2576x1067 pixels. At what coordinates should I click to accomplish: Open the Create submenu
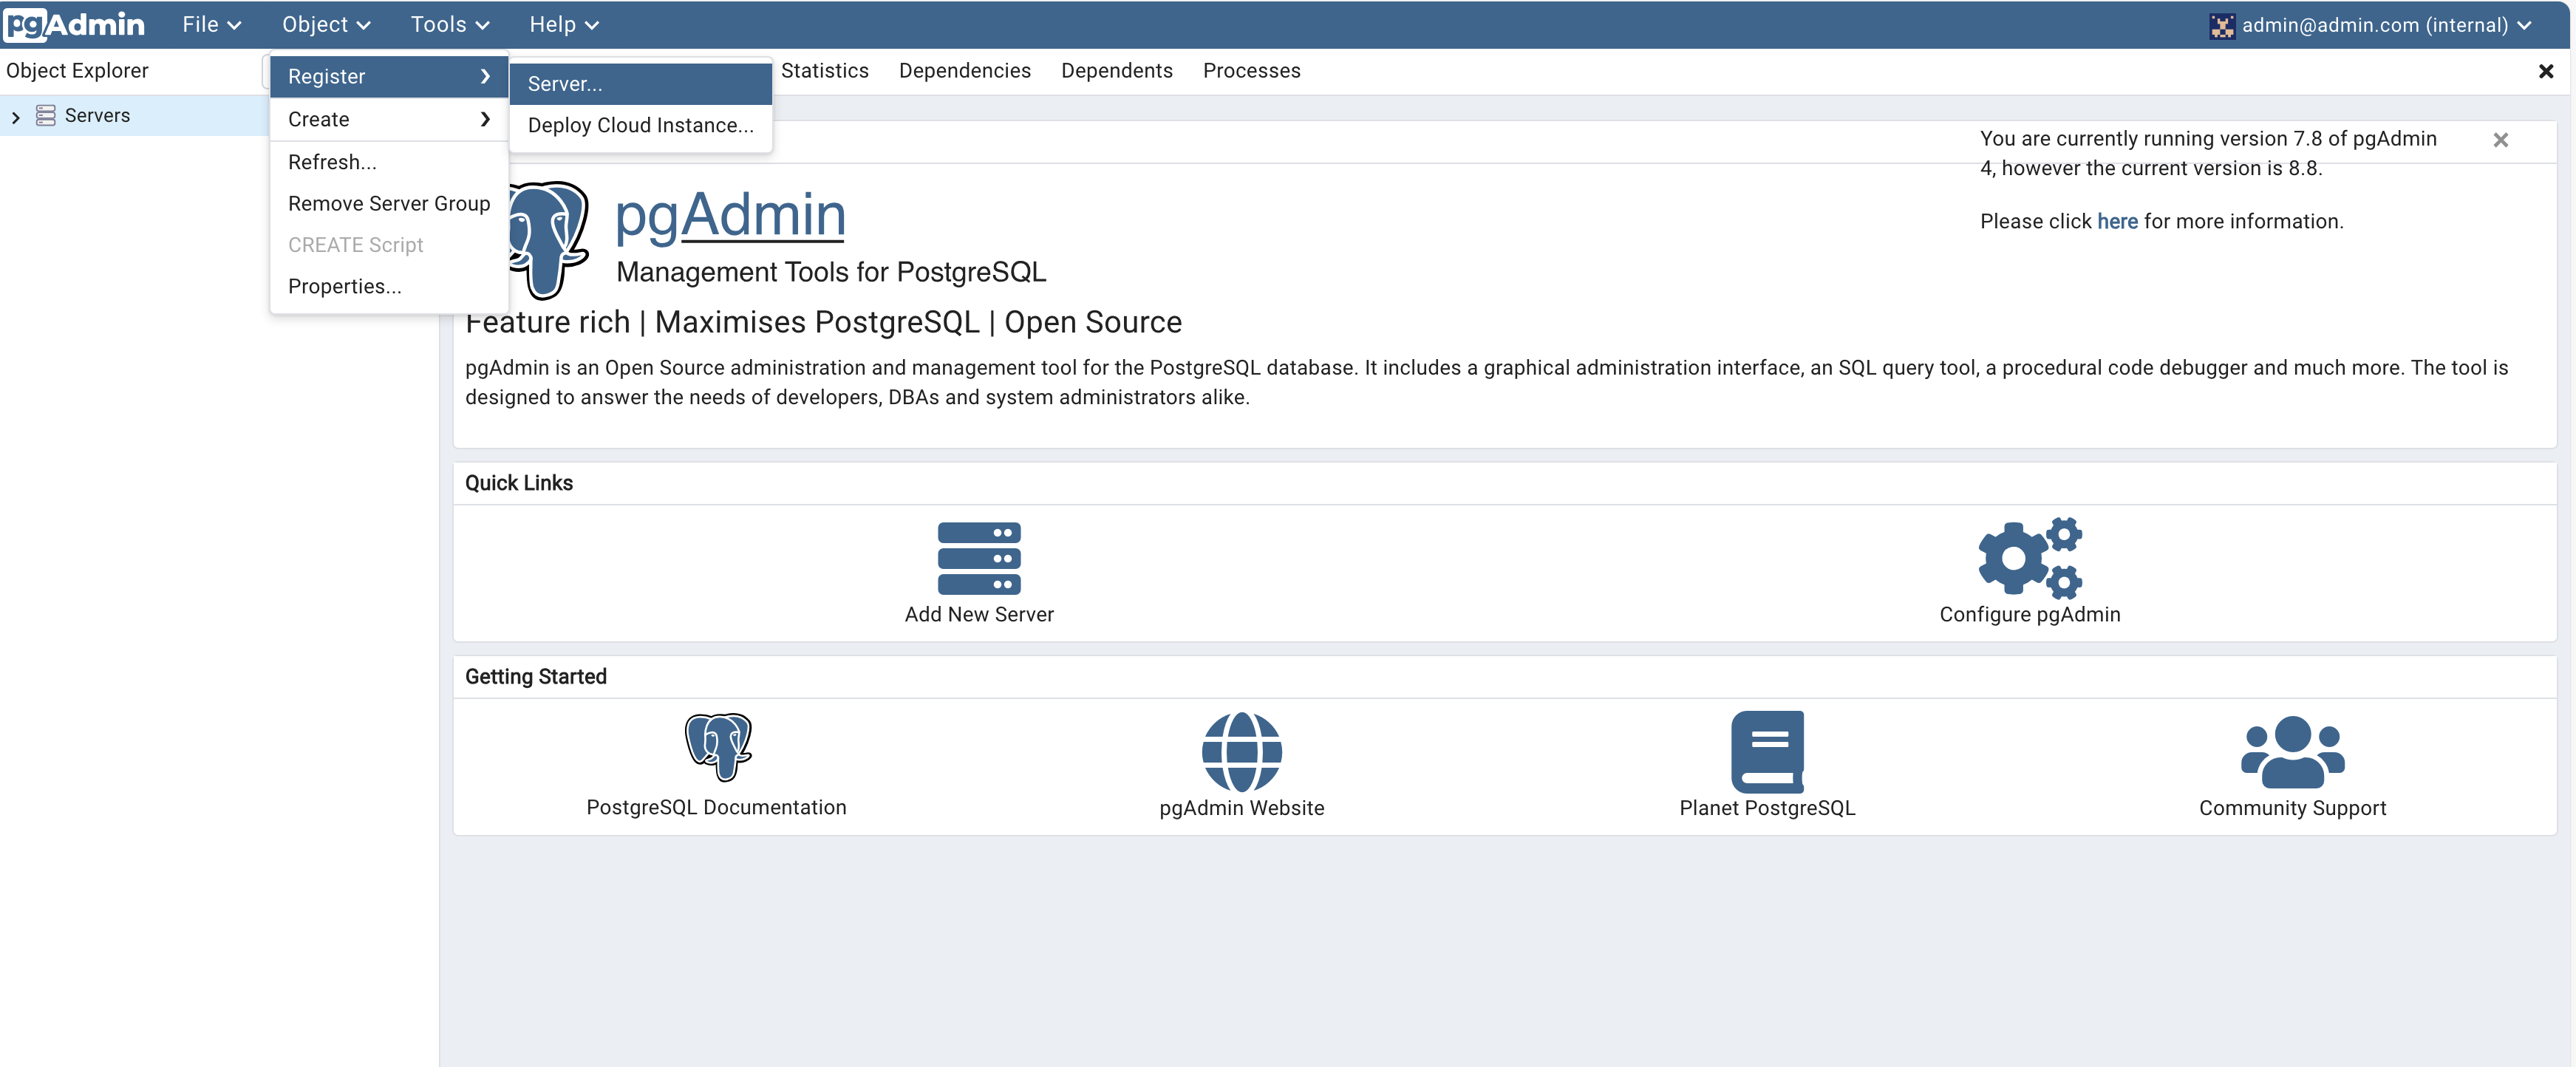point(389,119)
